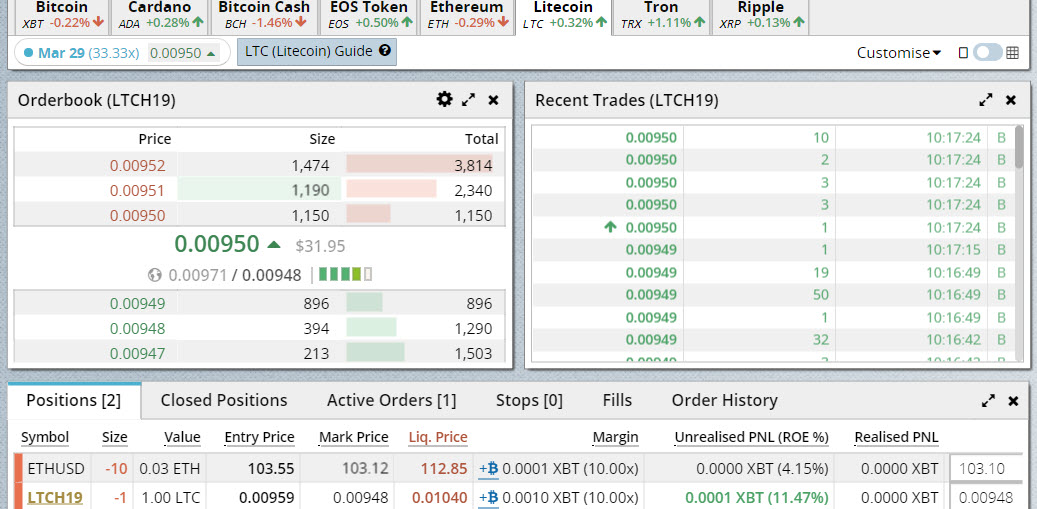Click the $31.95 USD price in Orderbook

[x=320, y=246]
